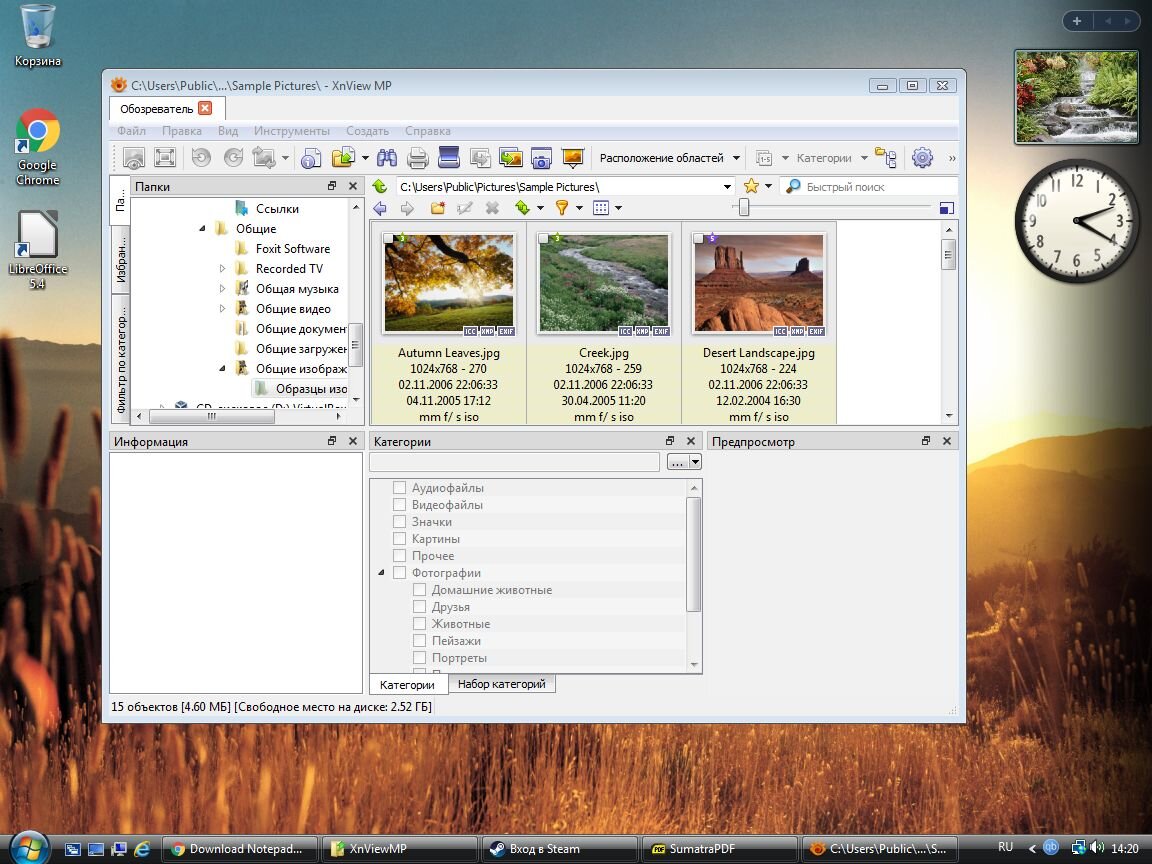Check the Домашние животные category
The width and height of the screenshot is (1152, 864).
tap(420, 590)
